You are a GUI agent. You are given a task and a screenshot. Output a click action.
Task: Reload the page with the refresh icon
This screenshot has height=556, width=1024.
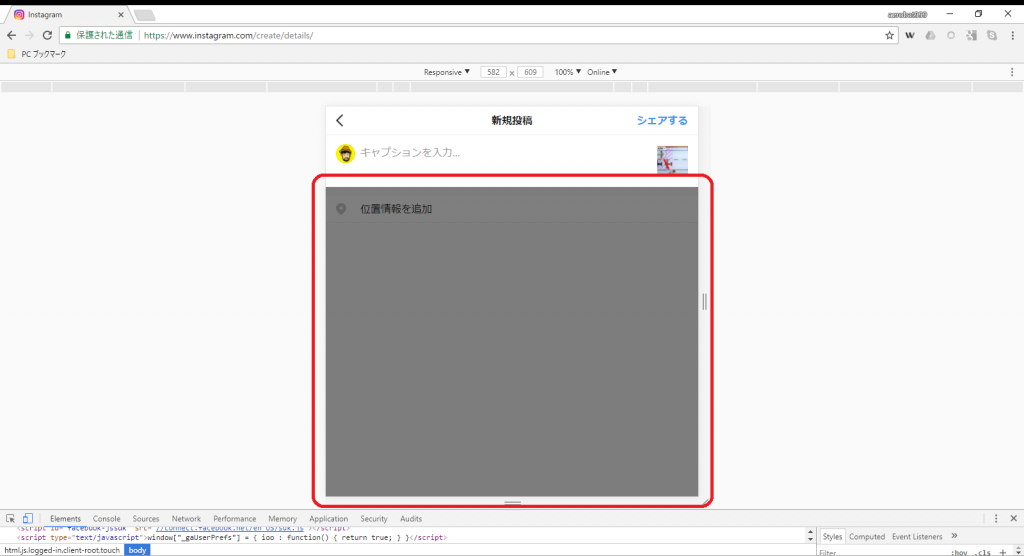(x=47, y=35)
